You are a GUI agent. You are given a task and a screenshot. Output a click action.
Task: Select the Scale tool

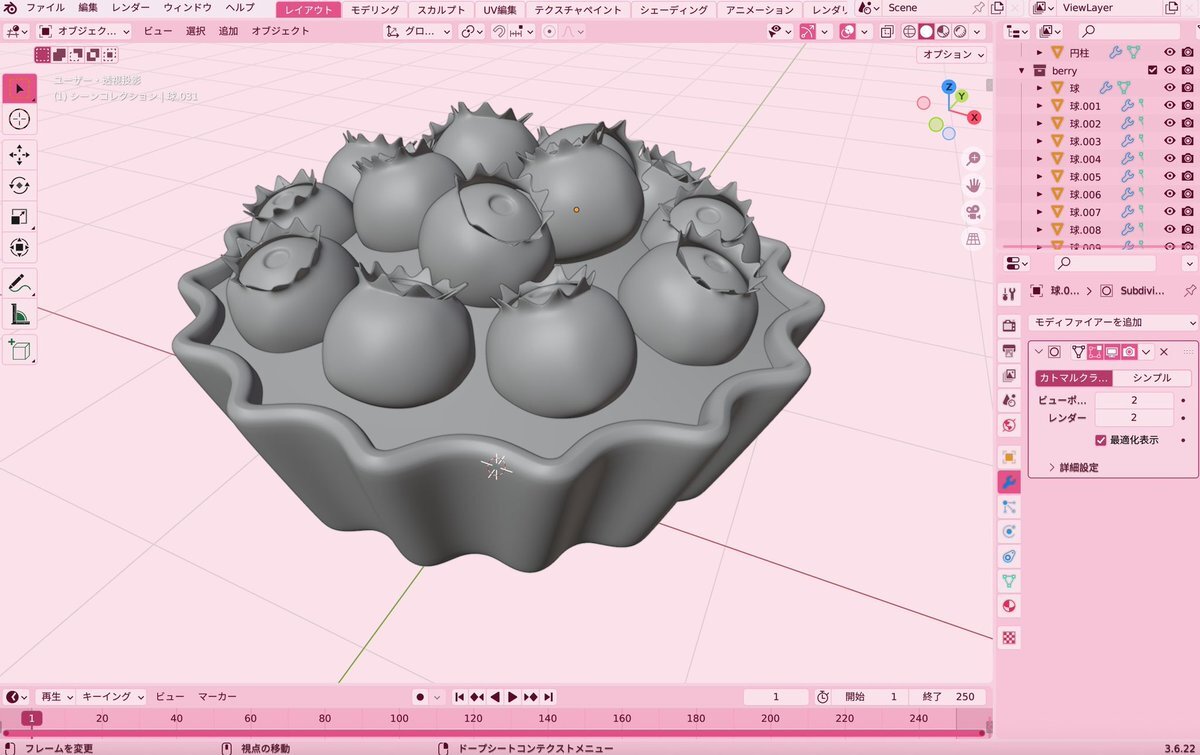[x=19, y=216]
